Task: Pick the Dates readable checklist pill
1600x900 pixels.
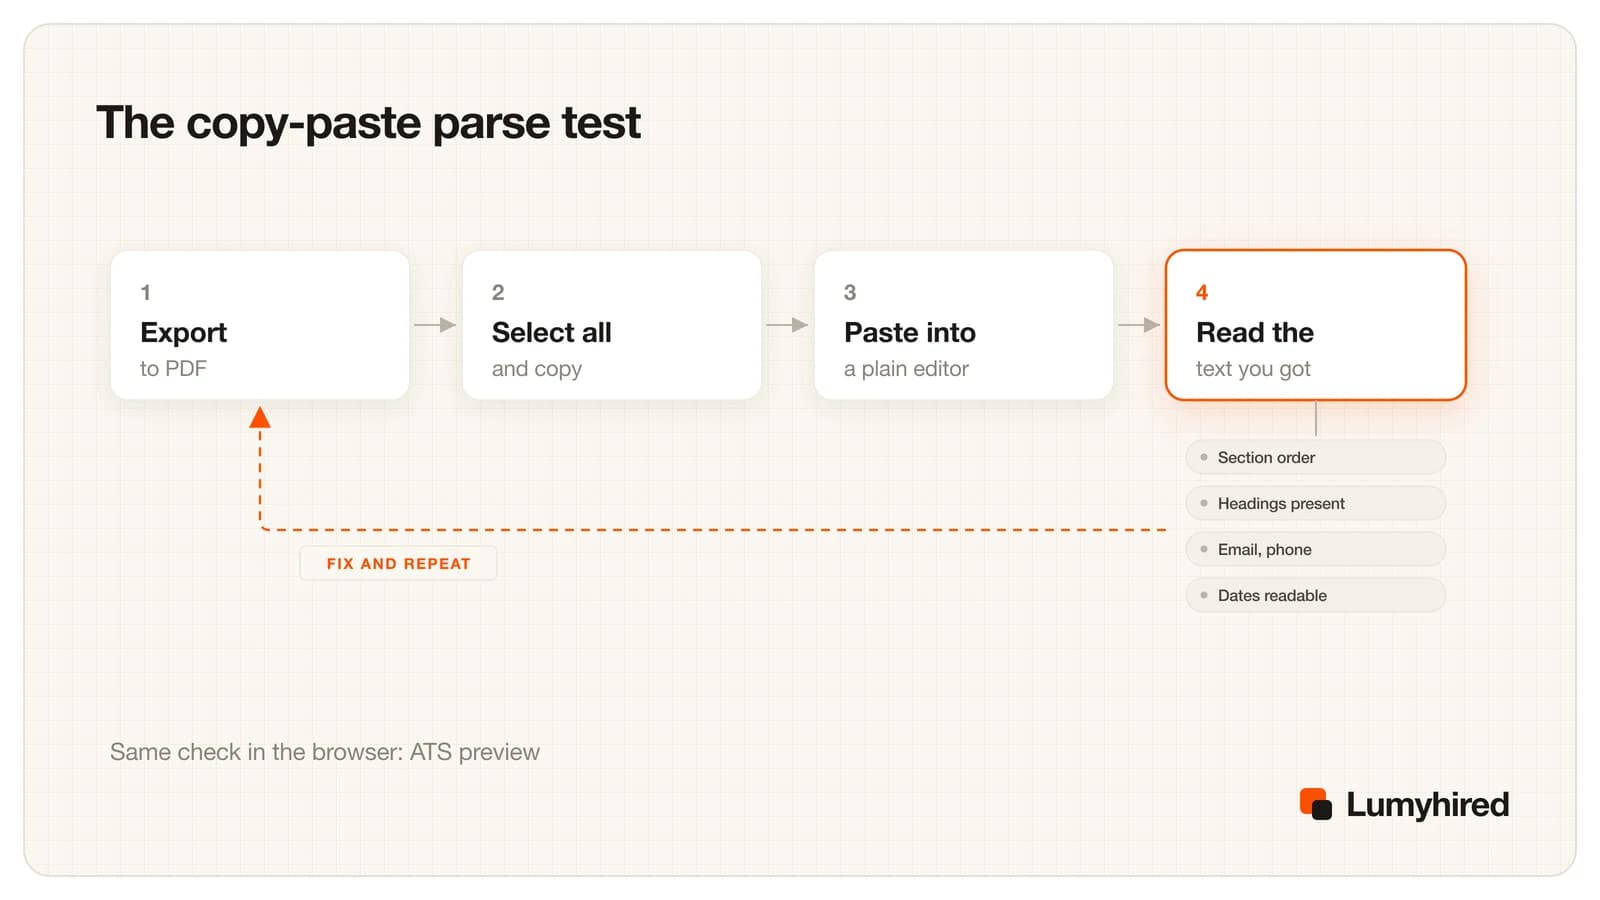Action: pos(1316,595)
